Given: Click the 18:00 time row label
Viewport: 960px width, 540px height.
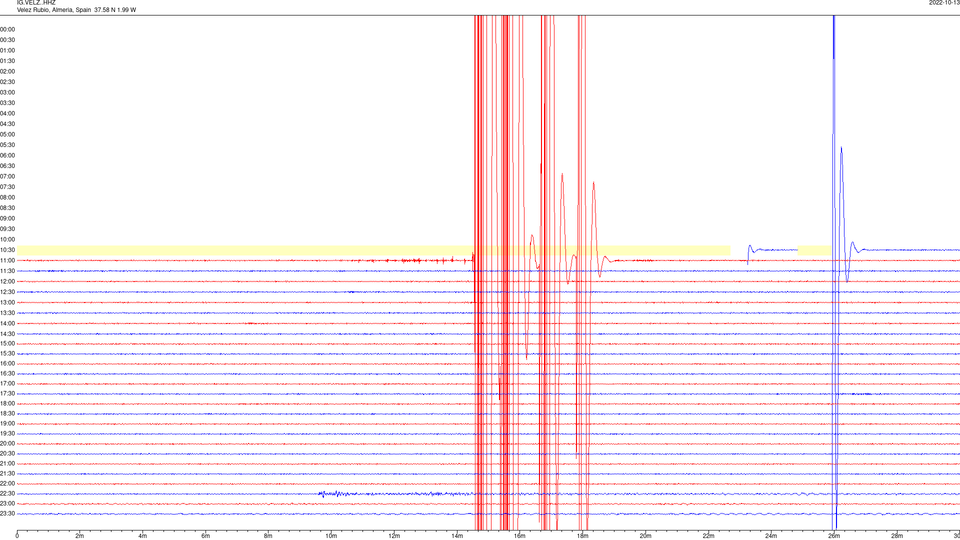Looking at the screenshot, I should tap(7, 403).
